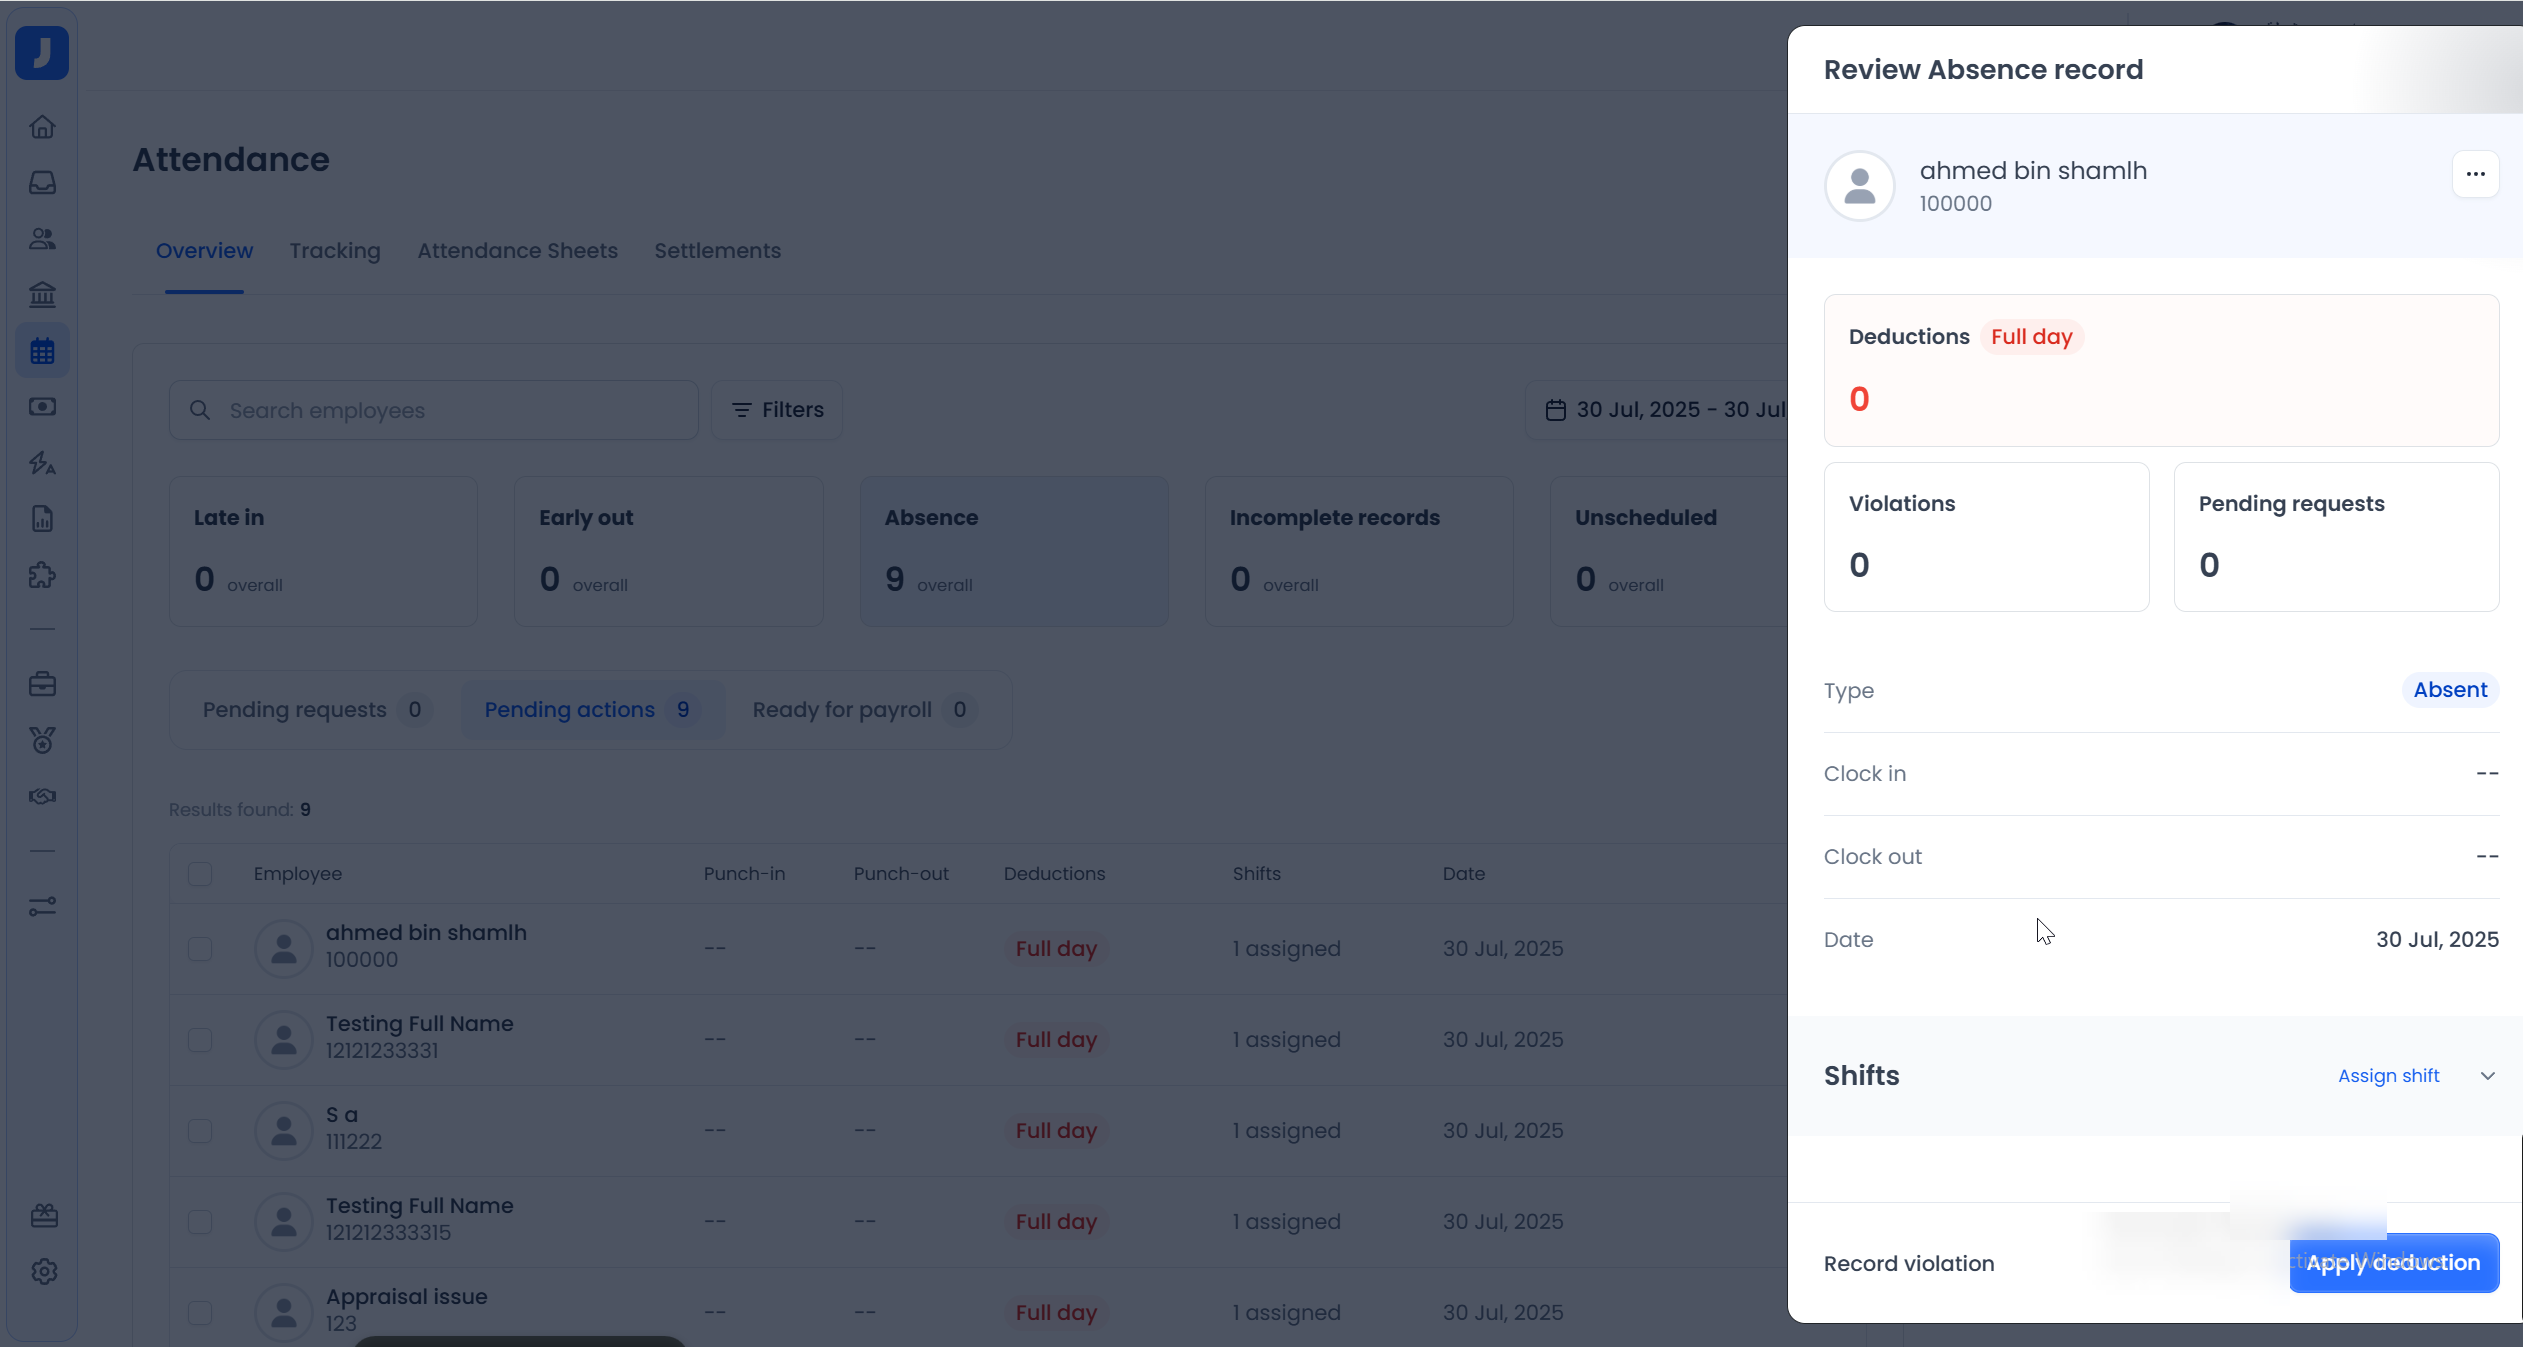Image resolution: width=2523 pixels, height=1347 pixels.
Task: Click the Apply deduction button
Action: 2393,1263
